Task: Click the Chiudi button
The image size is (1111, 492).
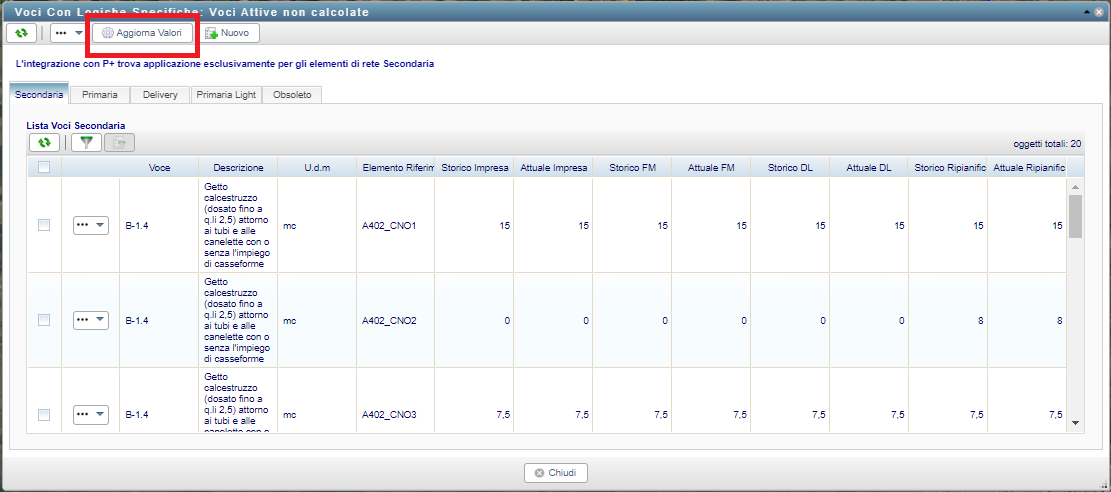Action: pos(556,473)
